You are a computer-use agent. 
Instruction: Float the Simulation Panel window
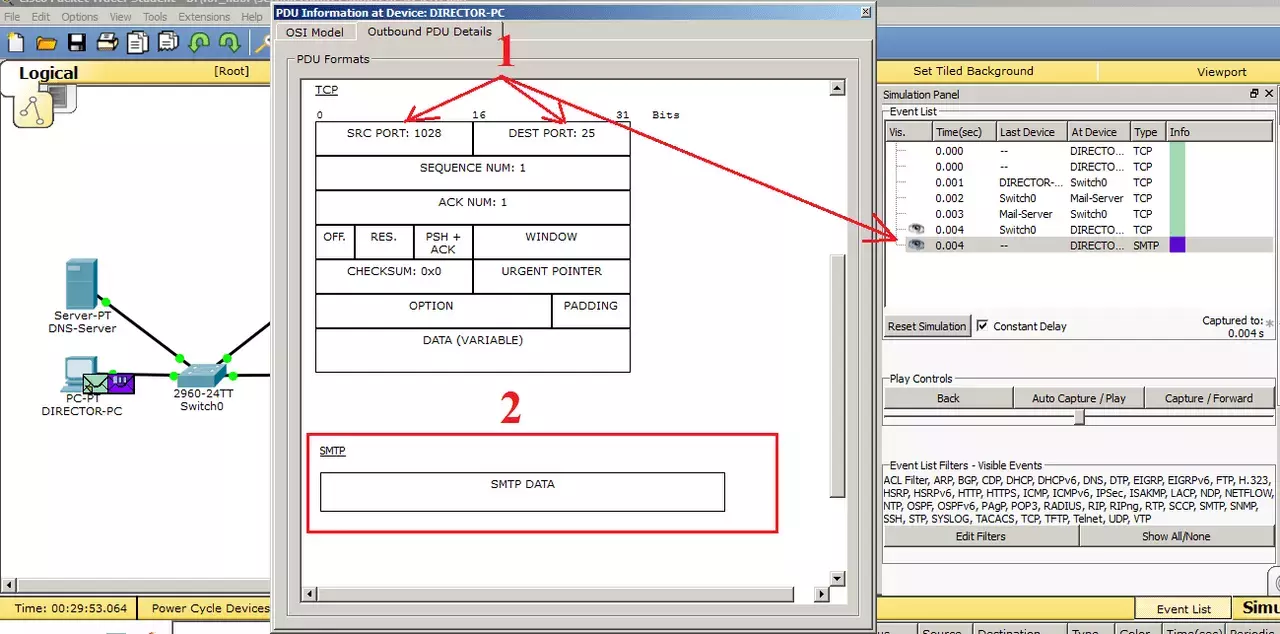[x=1254, y=94]
